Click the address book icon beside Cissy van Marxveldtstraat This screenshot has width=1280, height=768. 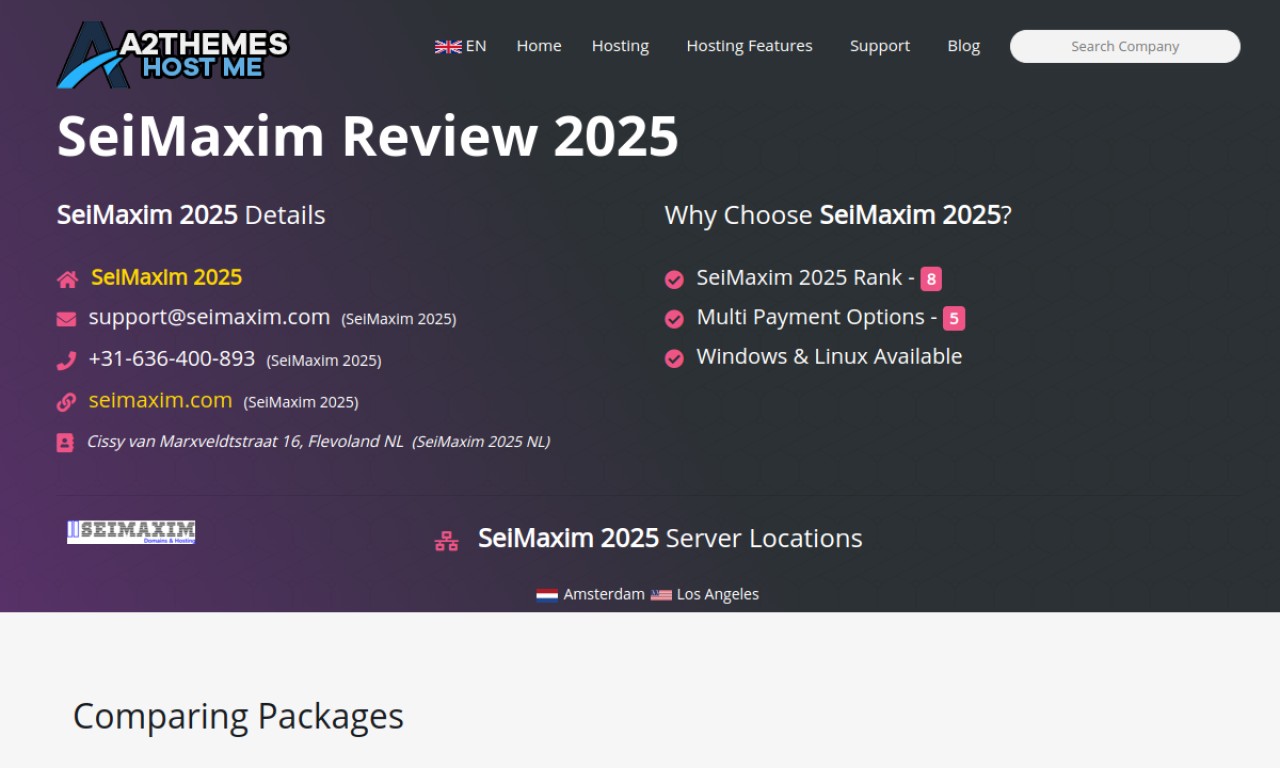point(65,442)
